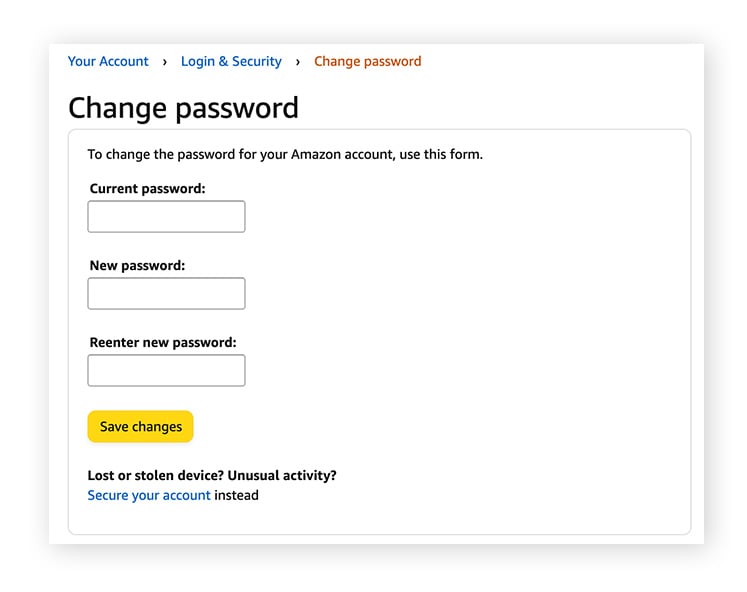
Task: Go to Login & Security breadcrumb
Action: click(x=231, y=62)
